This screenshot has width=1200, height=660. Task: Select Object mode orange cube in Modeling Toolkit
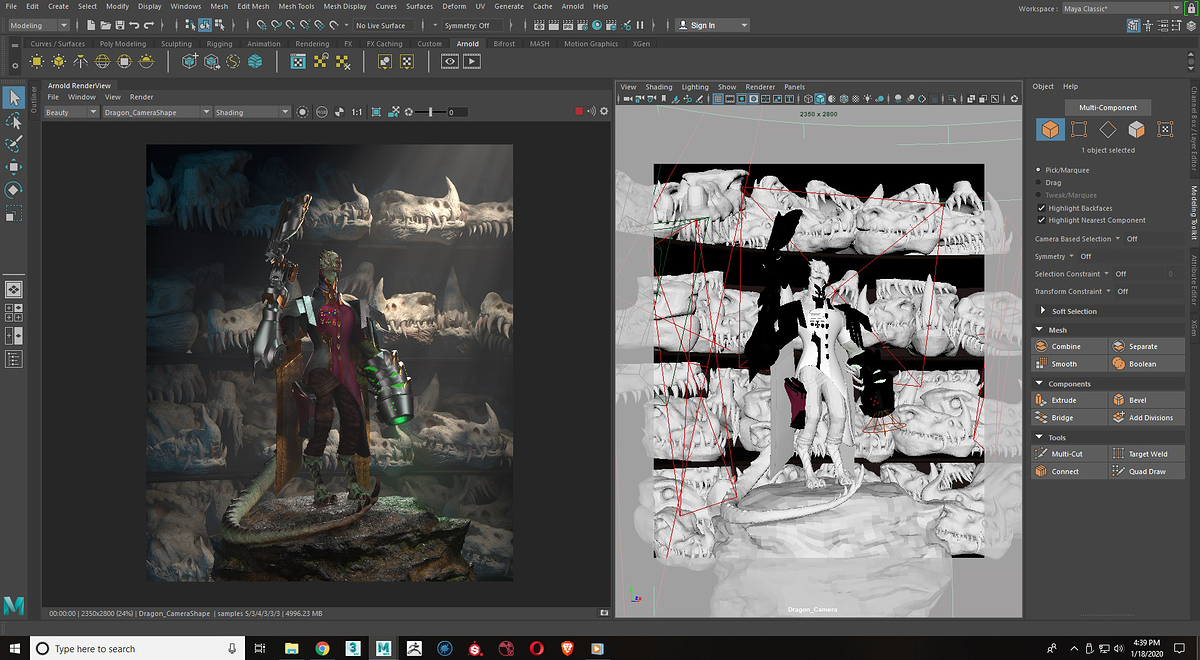click(x=1050, y=129)
